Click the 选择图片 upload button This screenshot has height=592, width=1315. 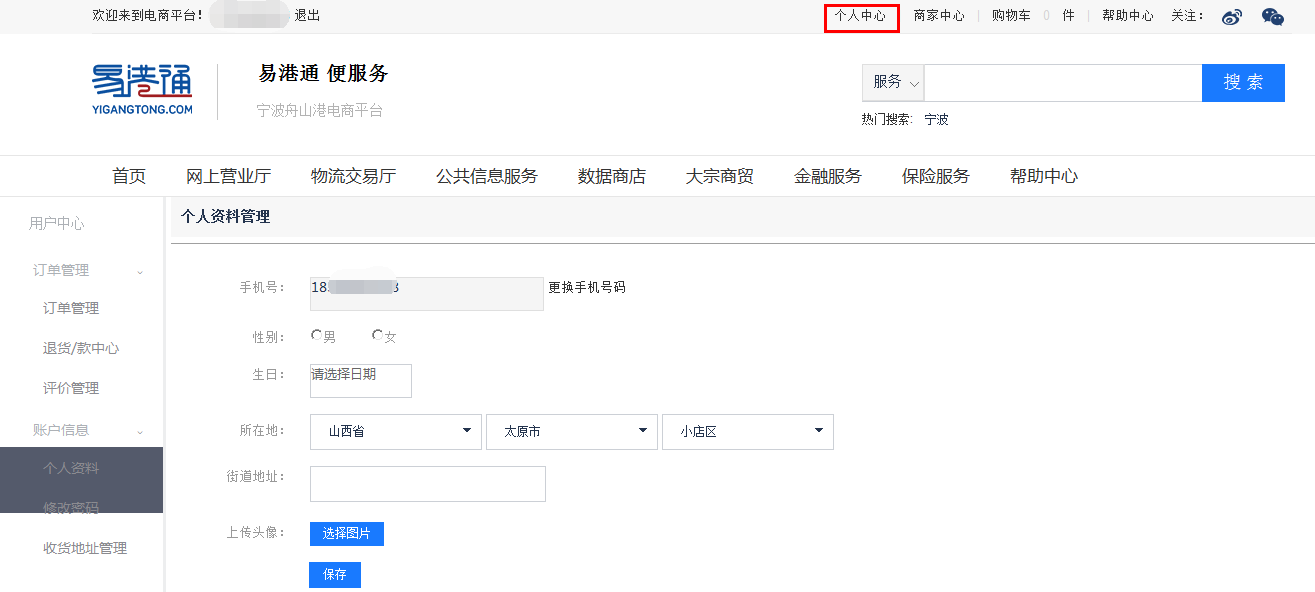pos(346,534)
